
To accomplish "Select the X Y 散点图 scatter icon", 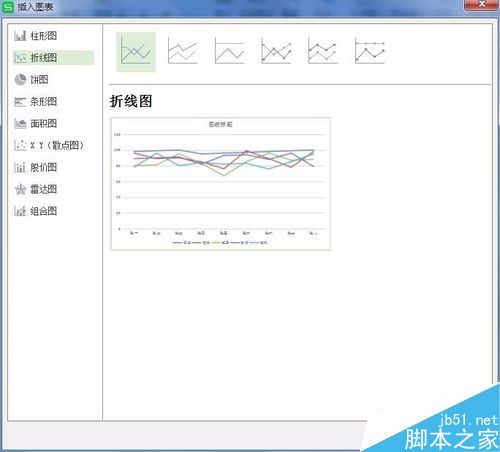I will [20, 145].
